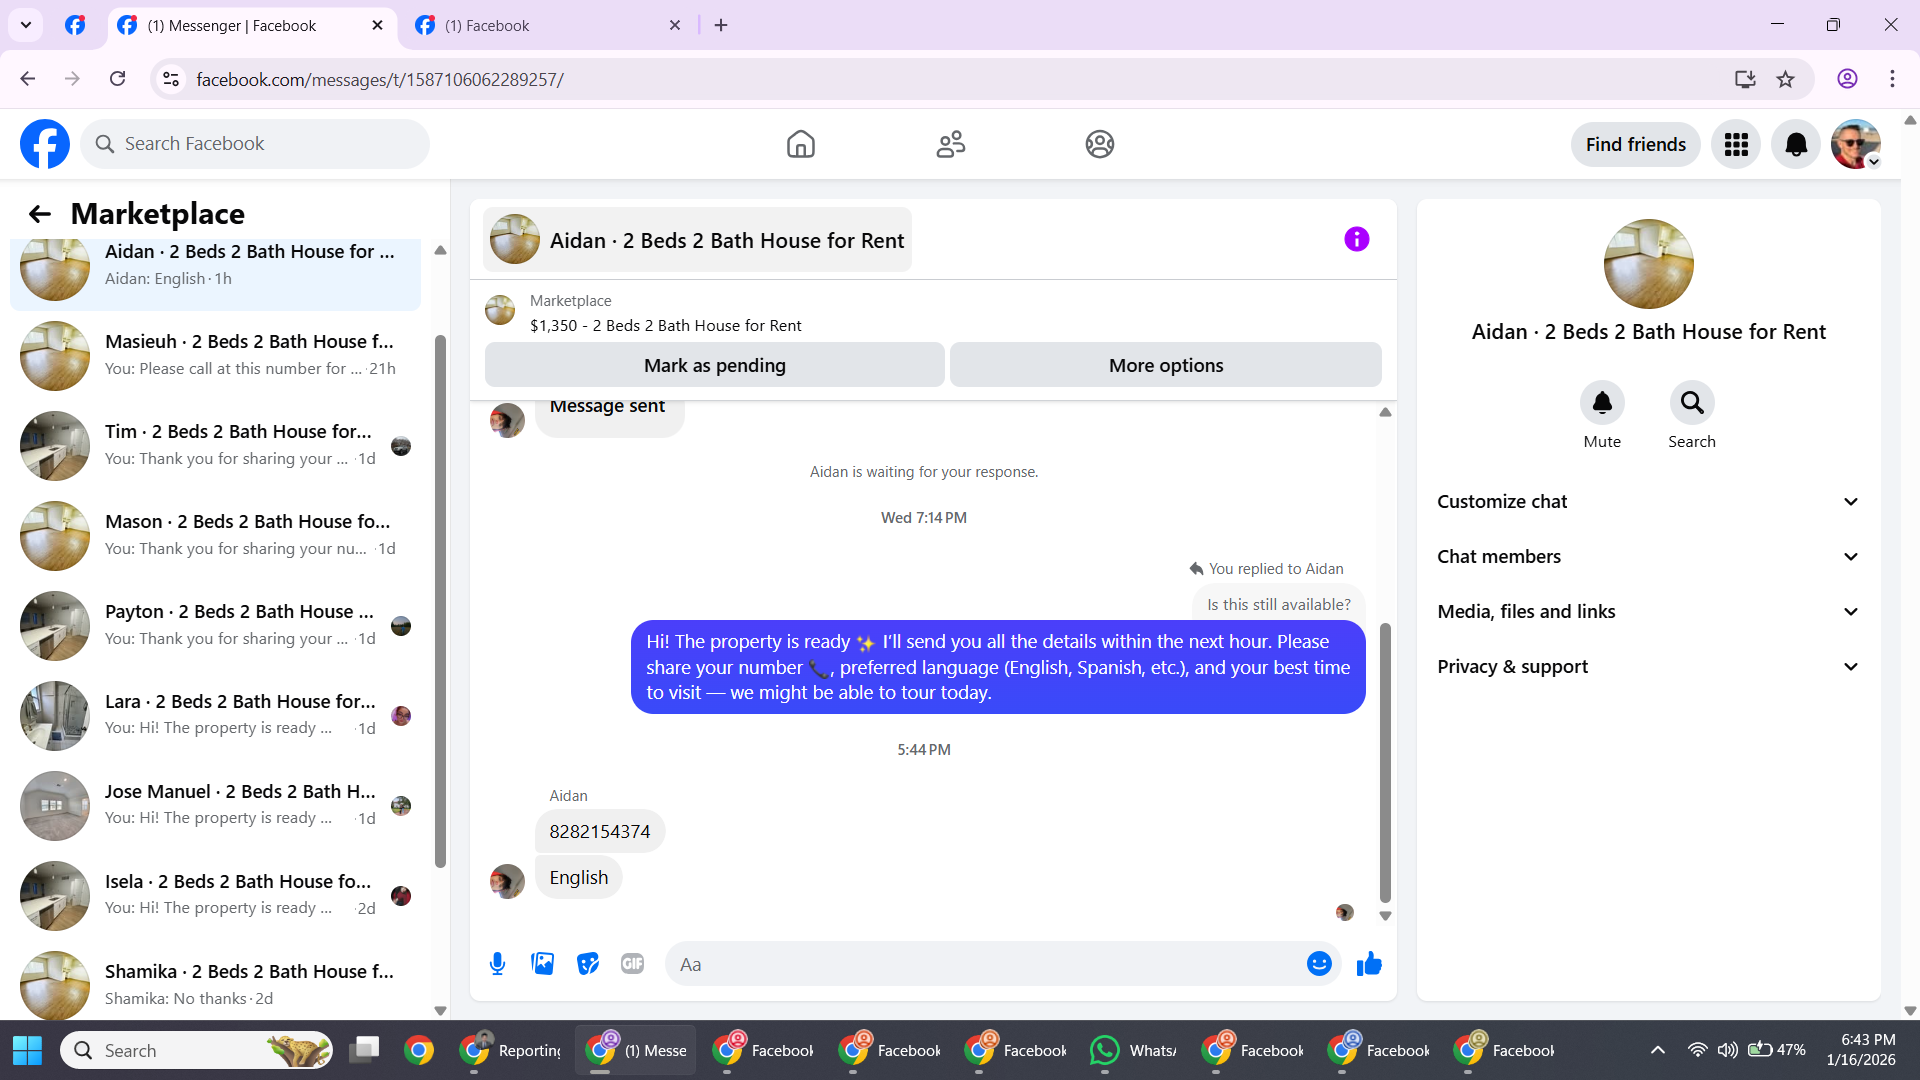Open the Facebook menu grid icon
This screenshot has height=1080, width=1920.
tap(1736, 145)
